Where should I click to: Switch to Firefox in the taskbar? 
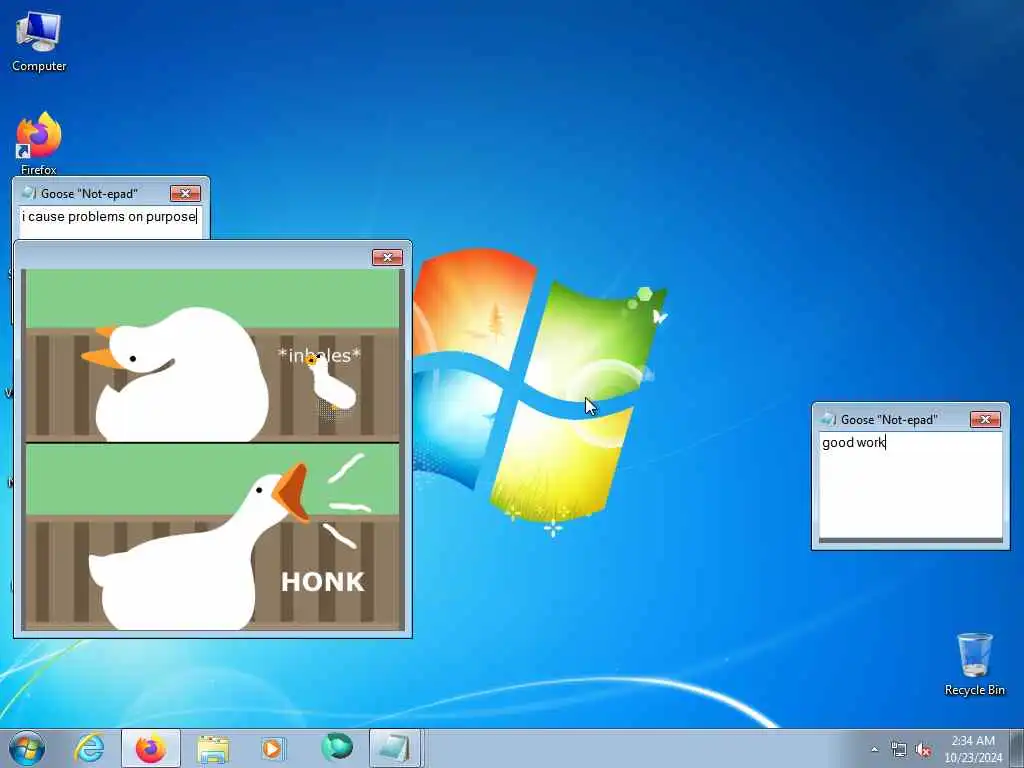(151, 748)
